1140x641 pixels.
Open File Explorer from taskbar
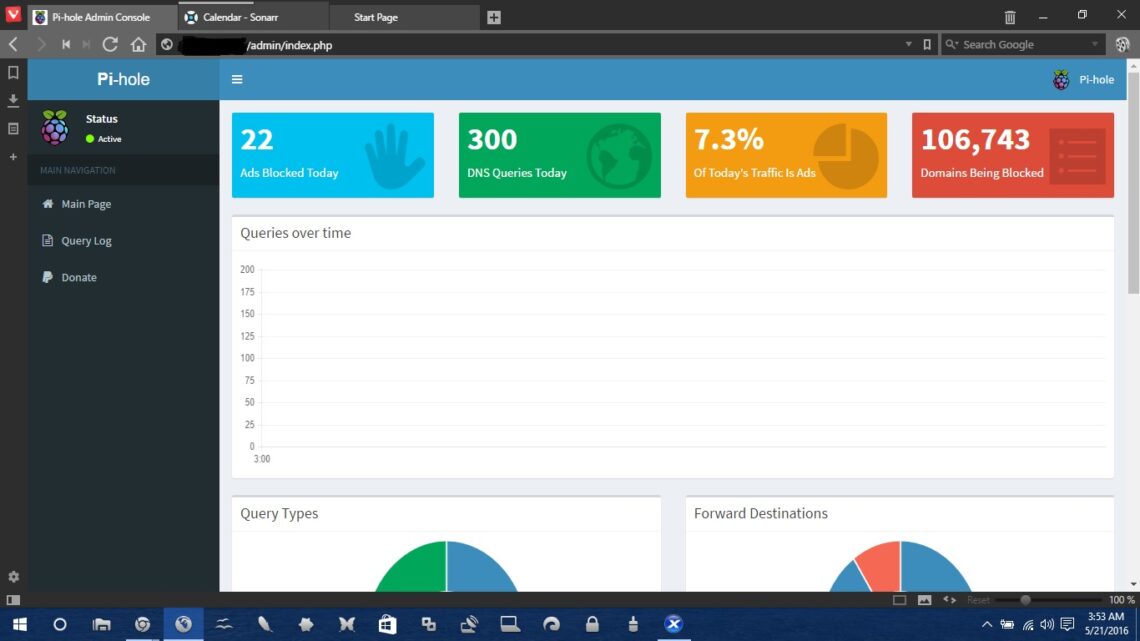[x=101, y=624]
